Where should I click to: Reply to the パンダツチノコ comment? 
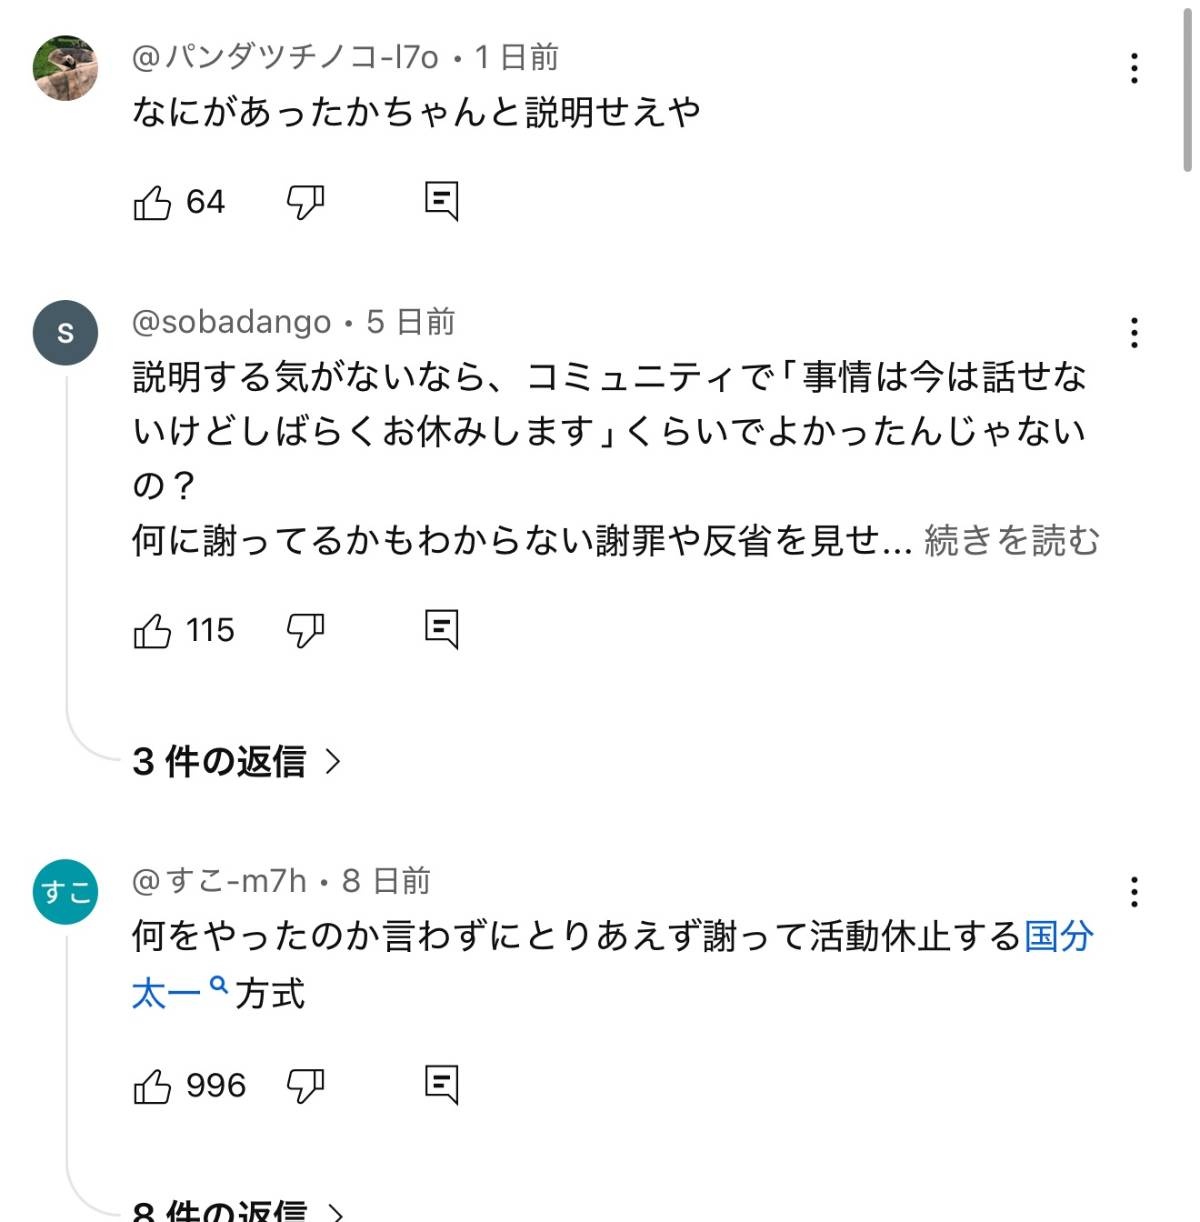(x=441, y=201)
